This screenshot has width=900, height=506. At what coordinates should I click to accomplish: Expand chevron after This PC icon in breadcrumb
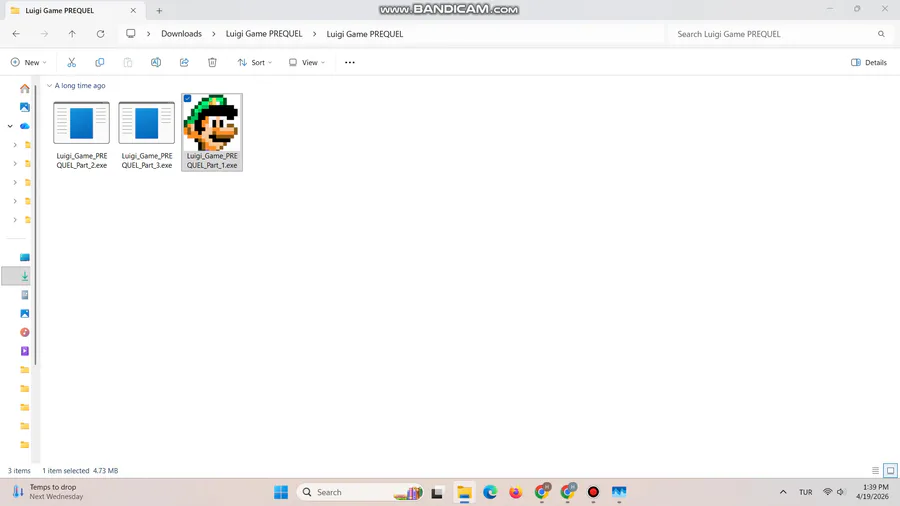click(x=148, y=34)
